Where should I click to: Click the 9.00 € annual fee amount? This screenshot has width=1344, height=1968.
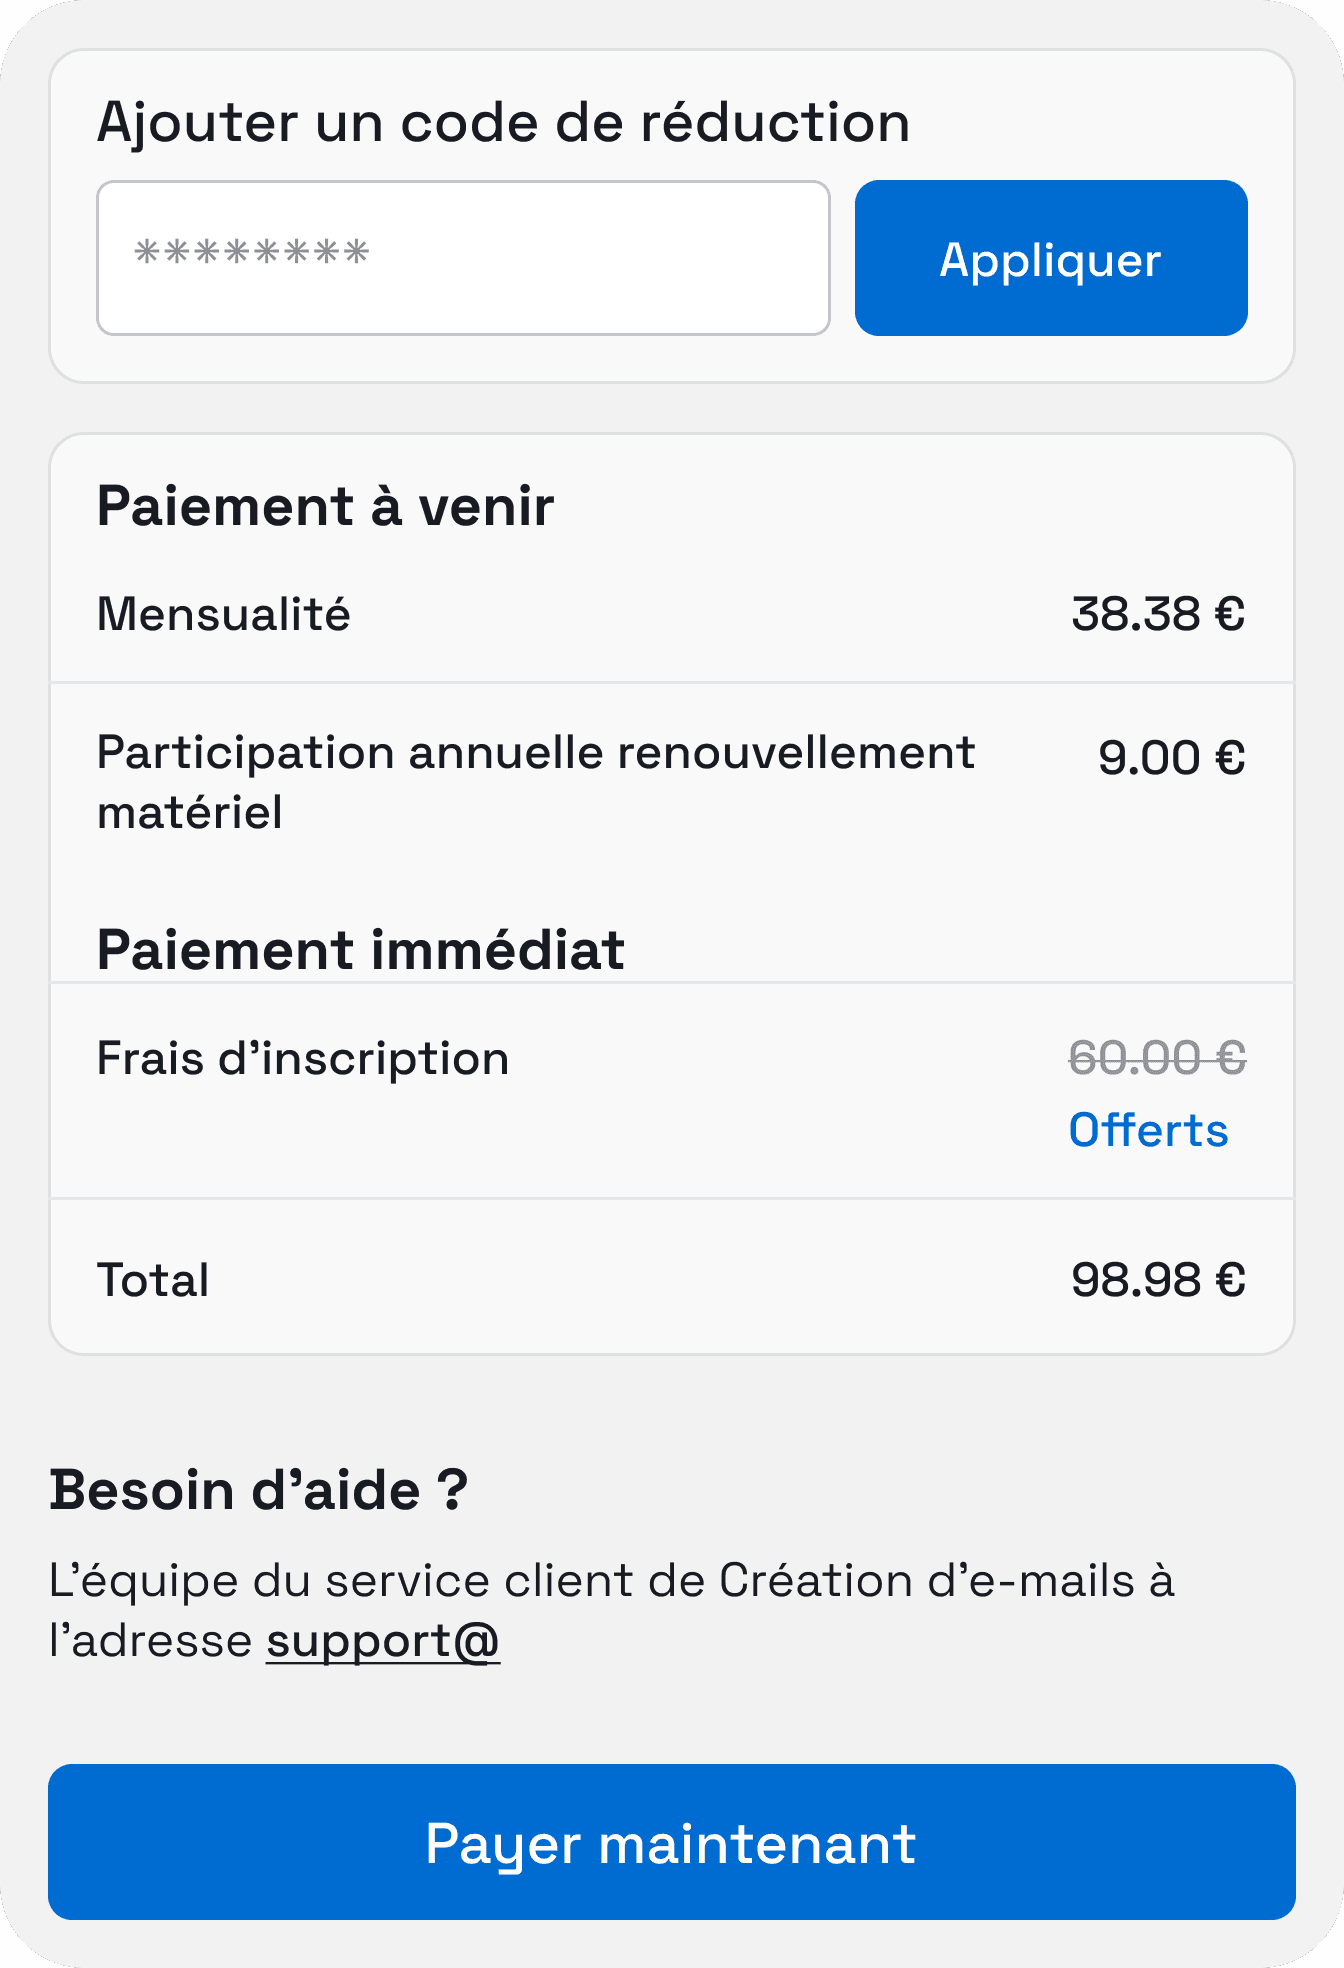click(1171, 758)
